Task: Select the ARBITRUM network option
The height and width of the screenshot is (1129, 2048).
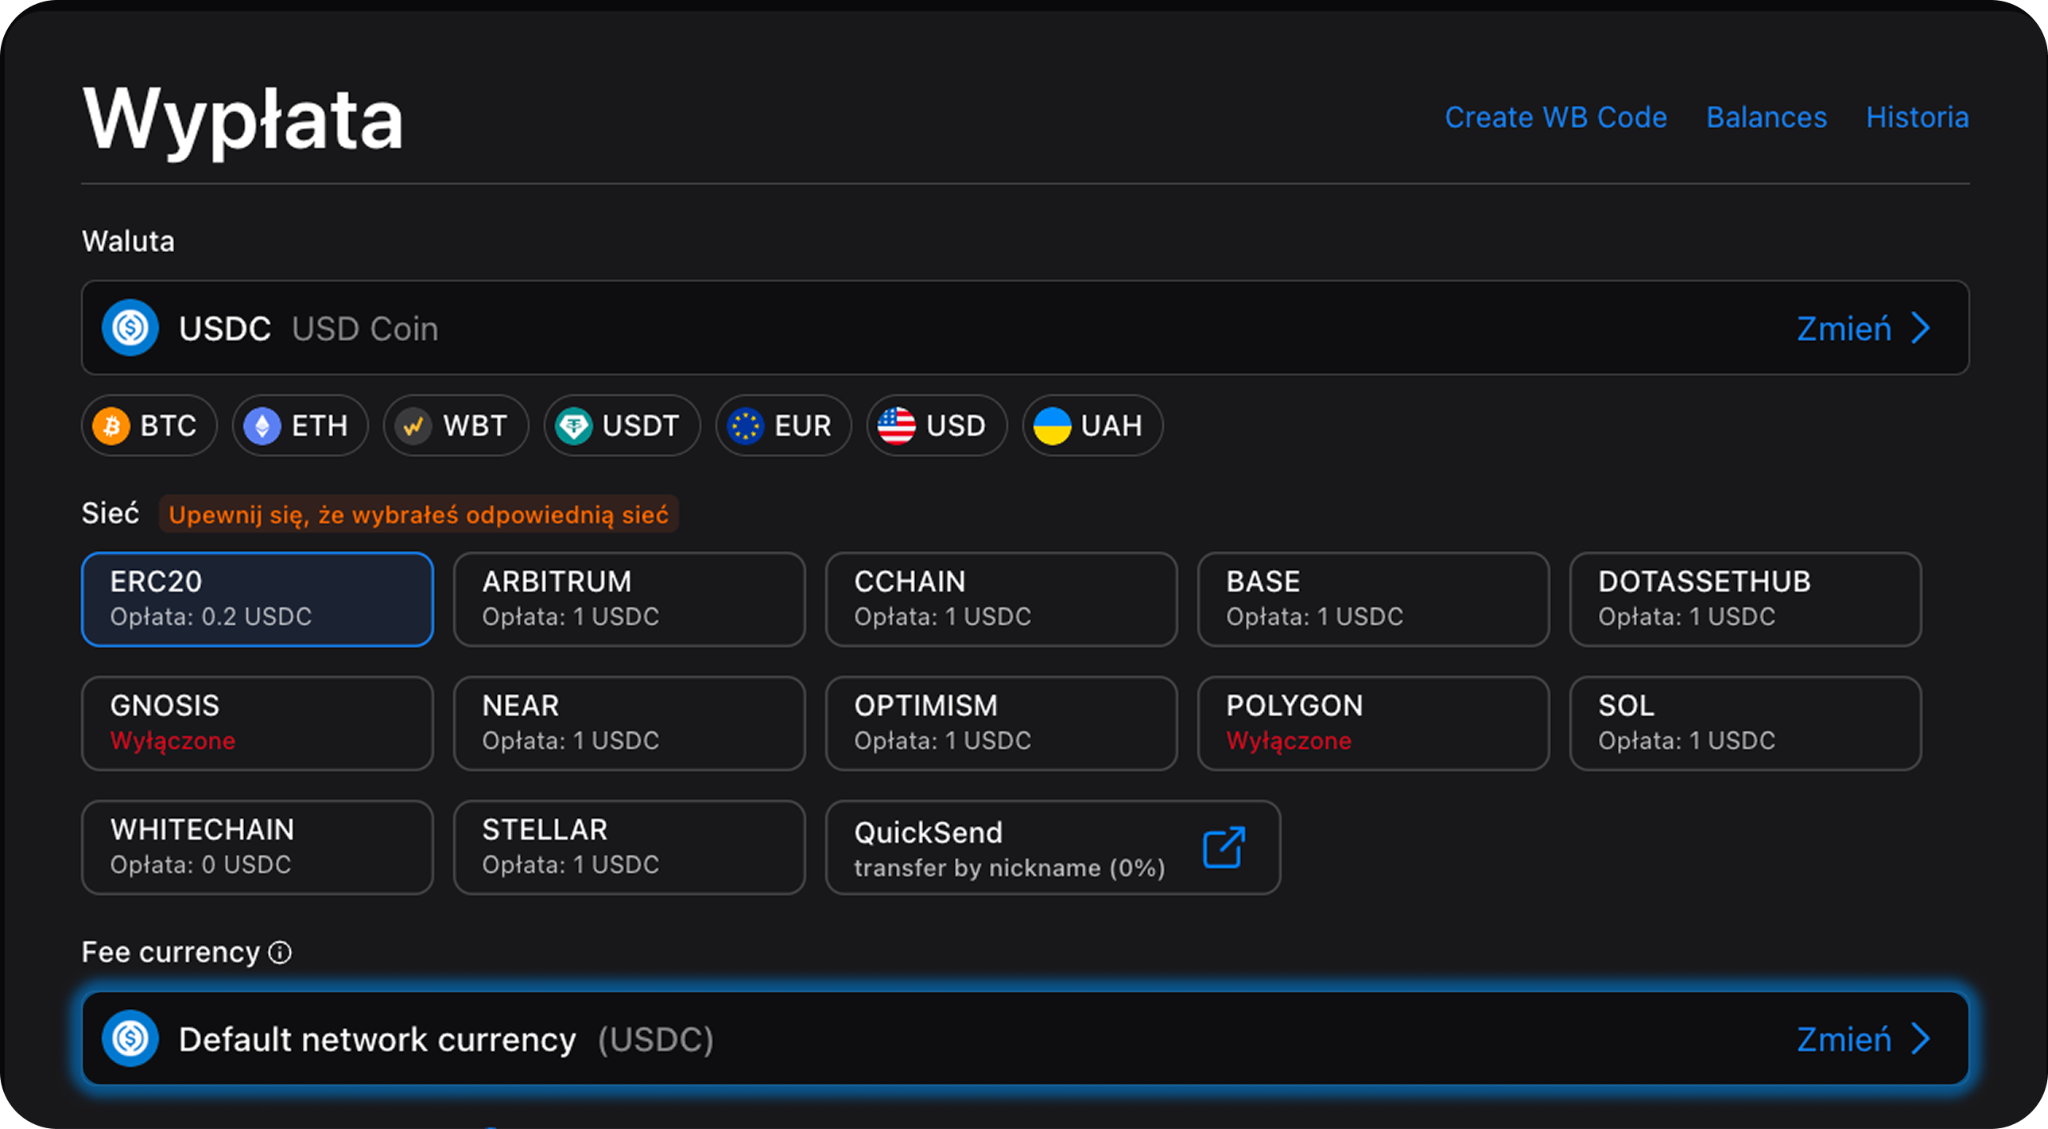Action: 629,599
